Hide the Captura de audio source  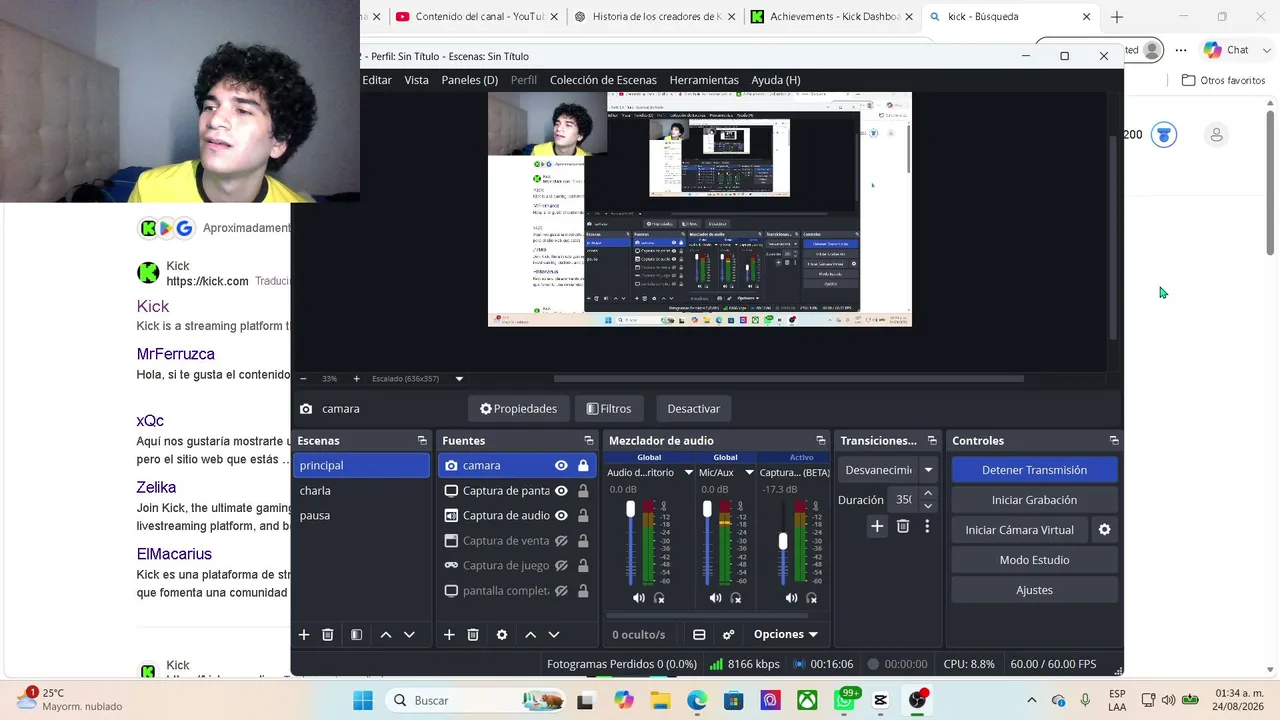click(x=561, y=516)
